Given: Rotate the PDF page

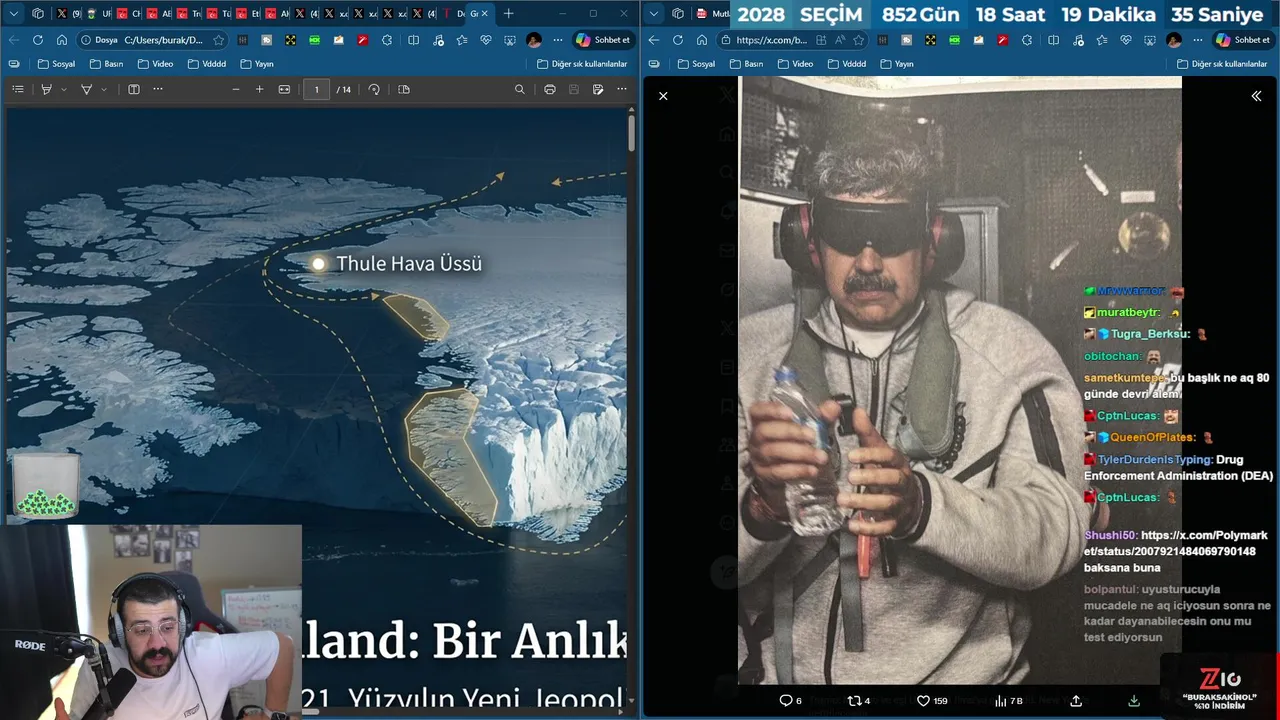Looking at the screenshot, I should (x=374, y=89).
